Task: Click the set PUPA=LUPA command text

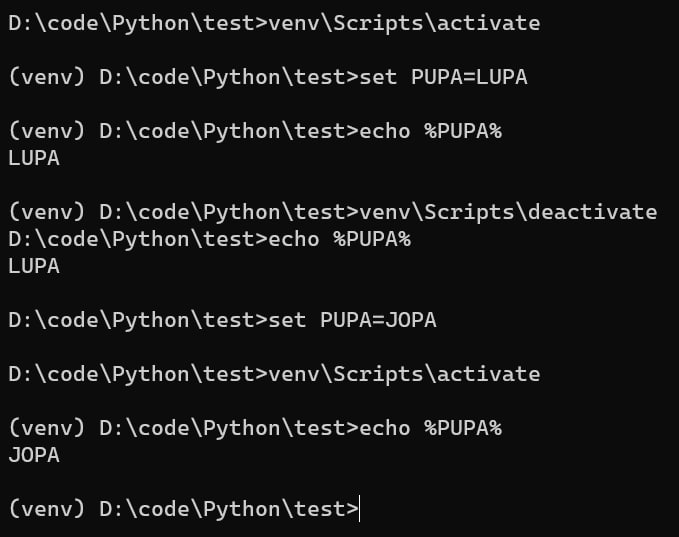Action: (443, 77)
